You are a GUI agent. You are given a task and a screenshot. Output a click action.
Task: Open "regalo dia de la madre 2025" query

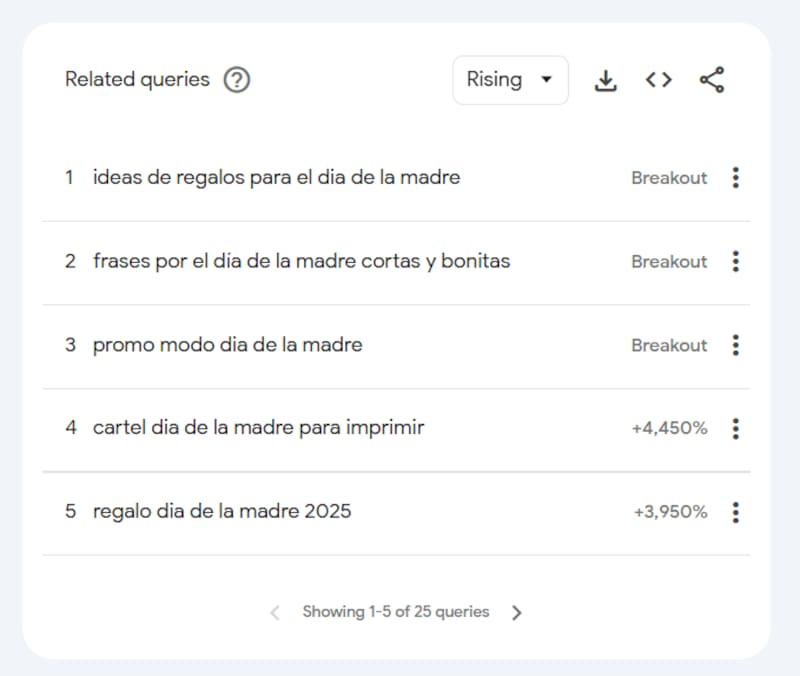pyautogui.click(x=222, y=512)
